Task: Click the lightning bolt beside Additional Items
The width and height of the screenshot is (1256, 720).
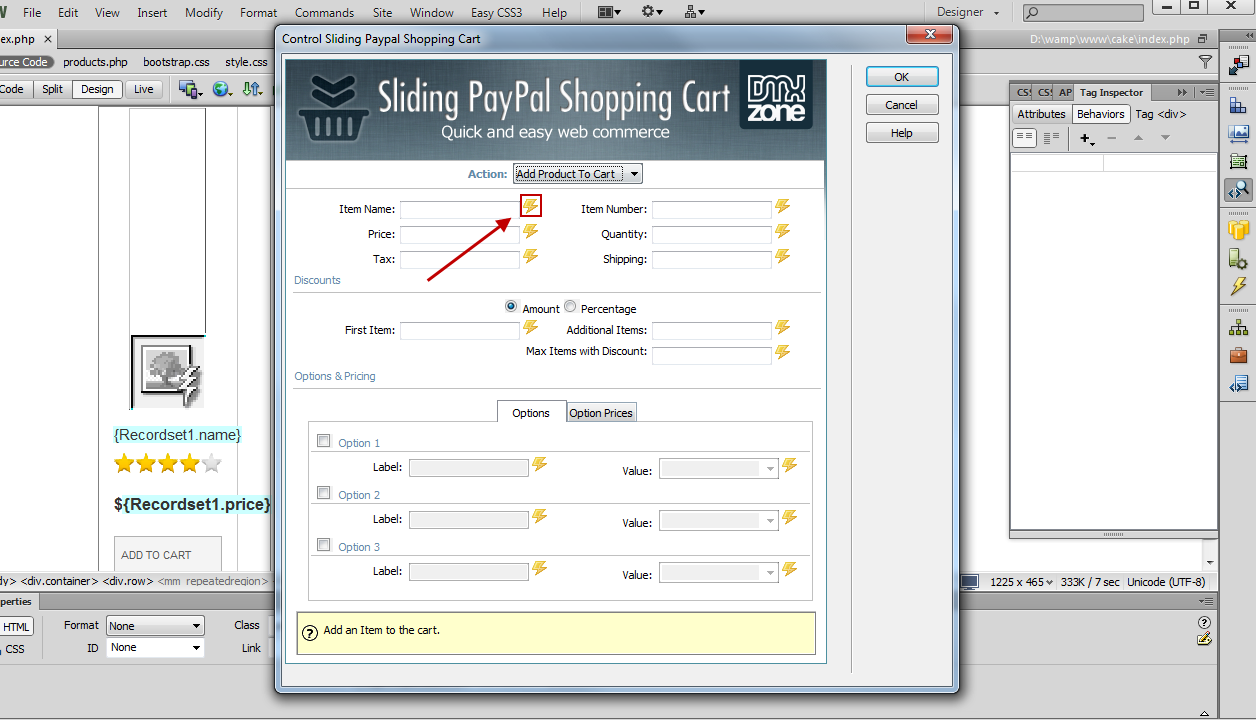Action: [782, 327]
